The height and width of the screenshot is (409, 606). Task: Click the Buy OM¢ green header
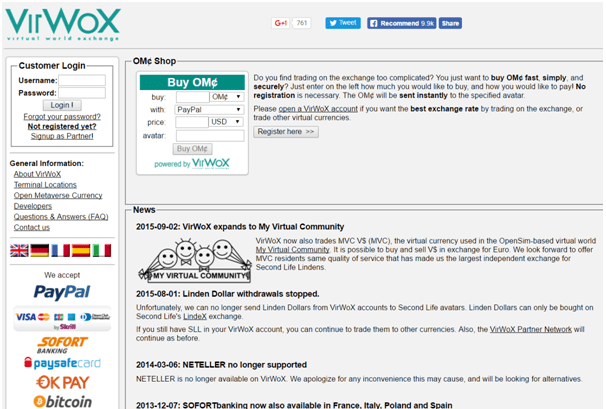[192, 82]
